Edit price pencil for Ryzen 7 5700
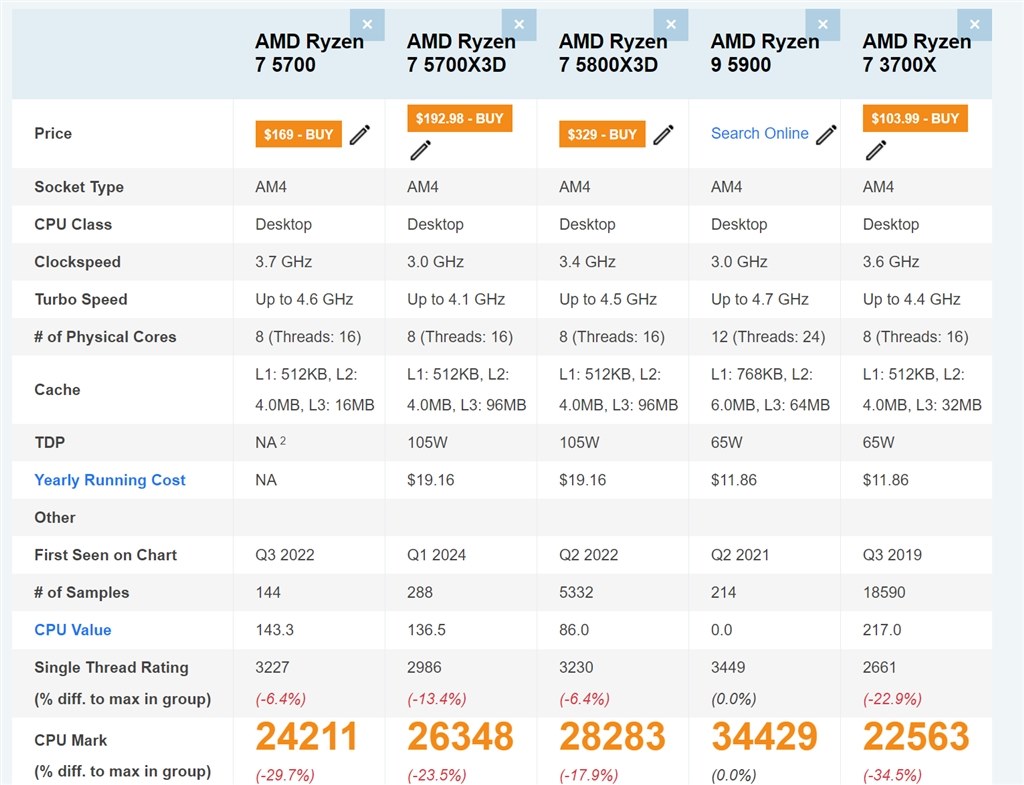This screenshot has width=1024, height=785. [360, 135]
